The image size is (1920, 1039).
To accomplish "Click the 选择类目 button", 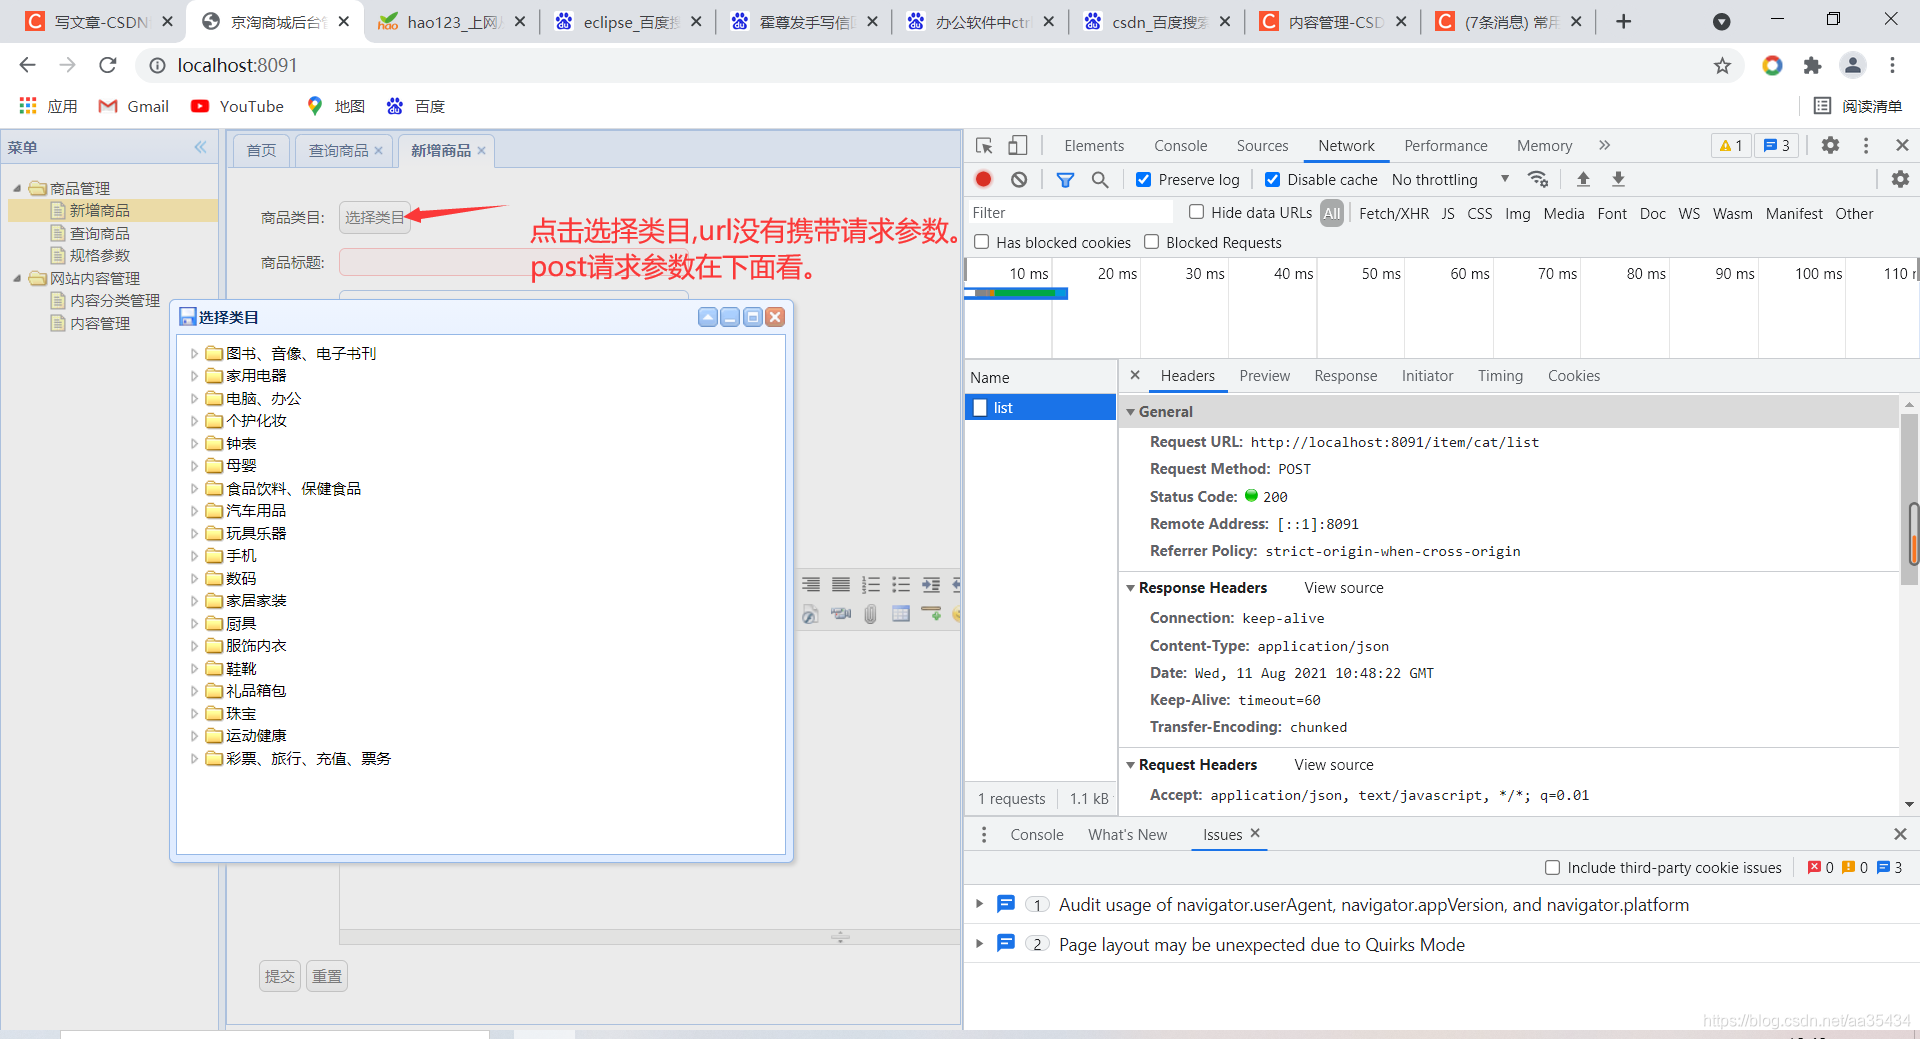I will (x=375, y=217).
